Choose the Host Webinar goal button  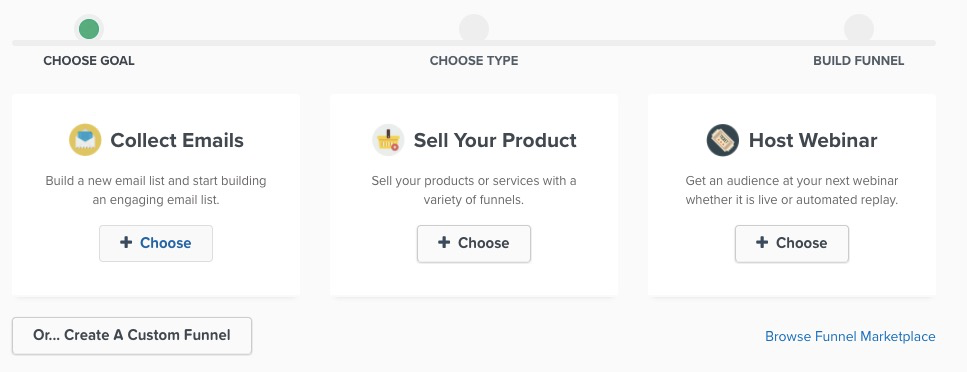coord(792,243)
